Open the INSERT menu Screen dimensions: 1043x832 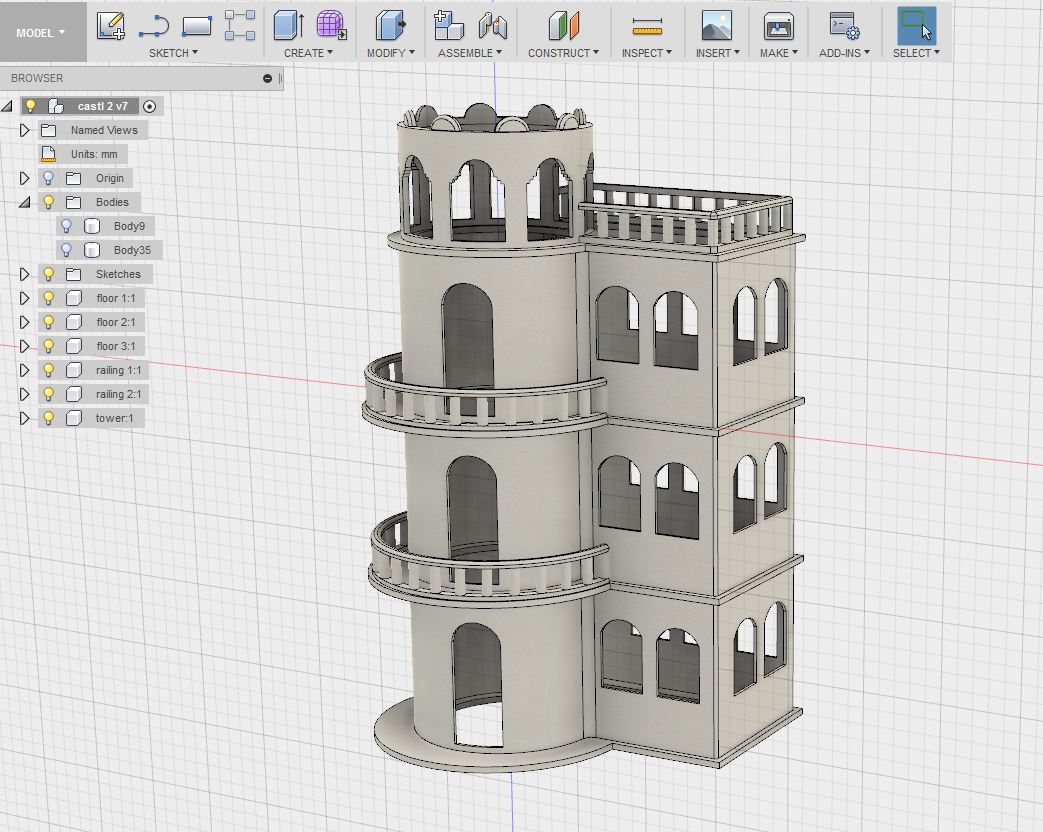(718, 53)
